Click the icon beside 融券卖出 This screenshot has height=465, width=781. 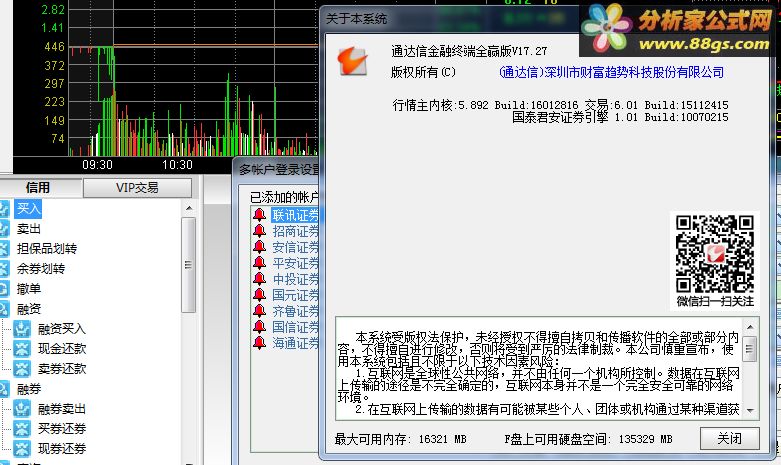pyautogui.click(x=22, y=409)
